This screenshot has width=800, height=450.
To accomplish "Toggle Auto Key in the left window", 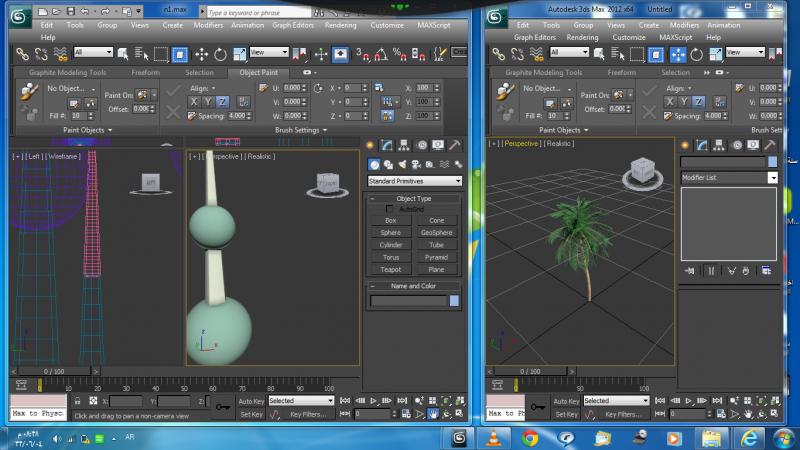I will pos(251,401).
